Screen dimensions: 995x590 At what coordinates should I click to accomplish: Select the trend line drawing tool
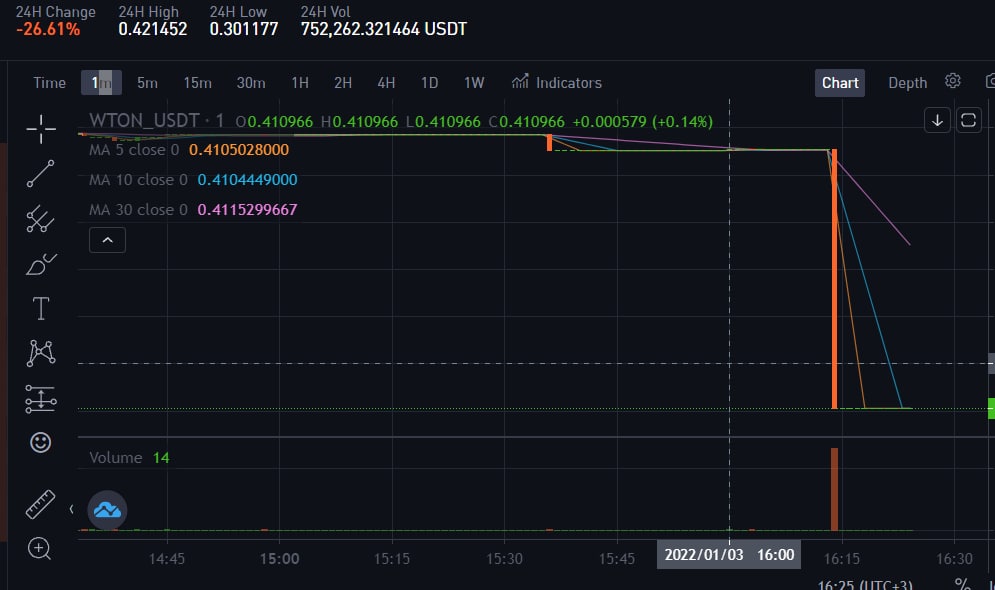tap(41, 174)
